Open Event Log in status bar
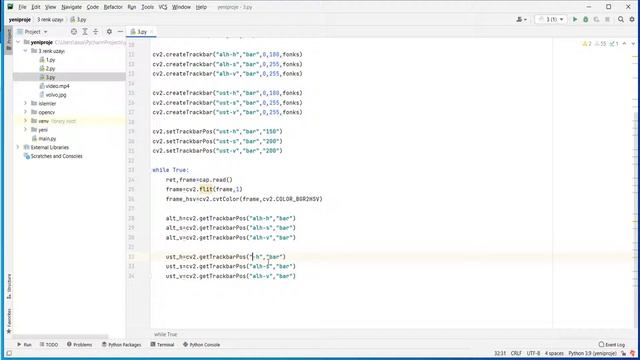The image size is (640, 360). [x=611, y=344]
